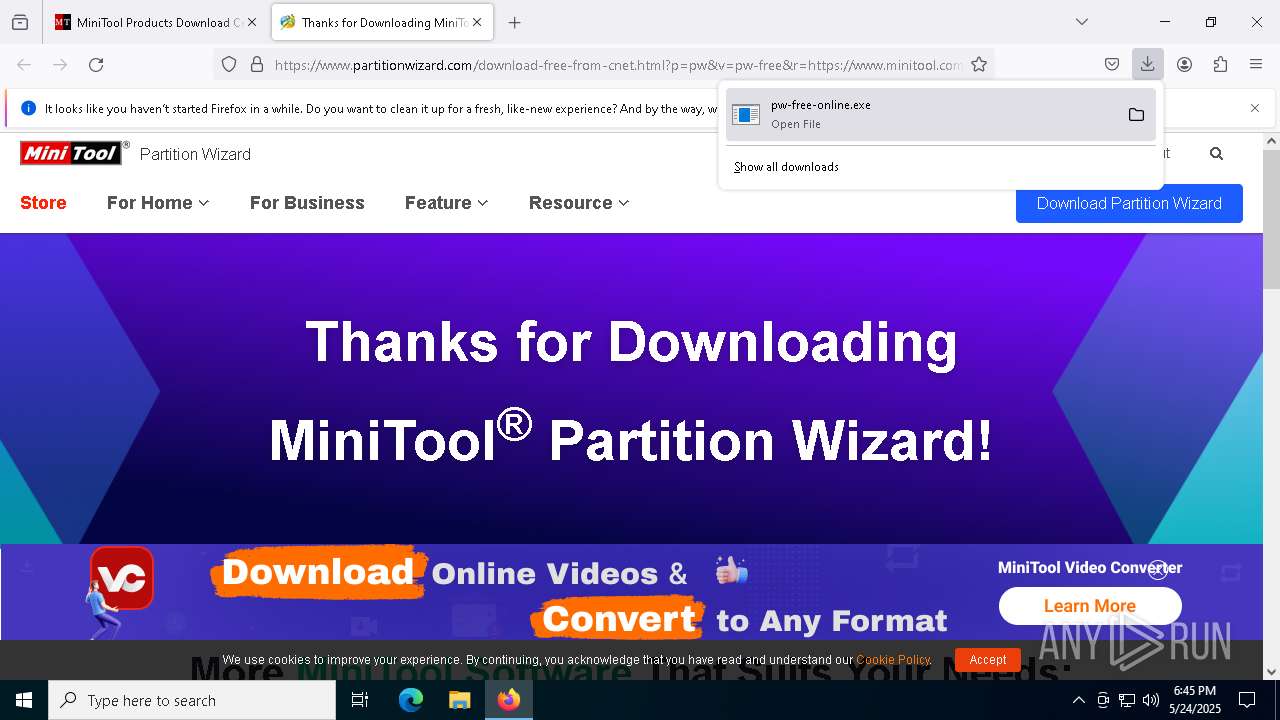Expand the Resource menu
Viewport: 1280px width, 720px height.
579,203
